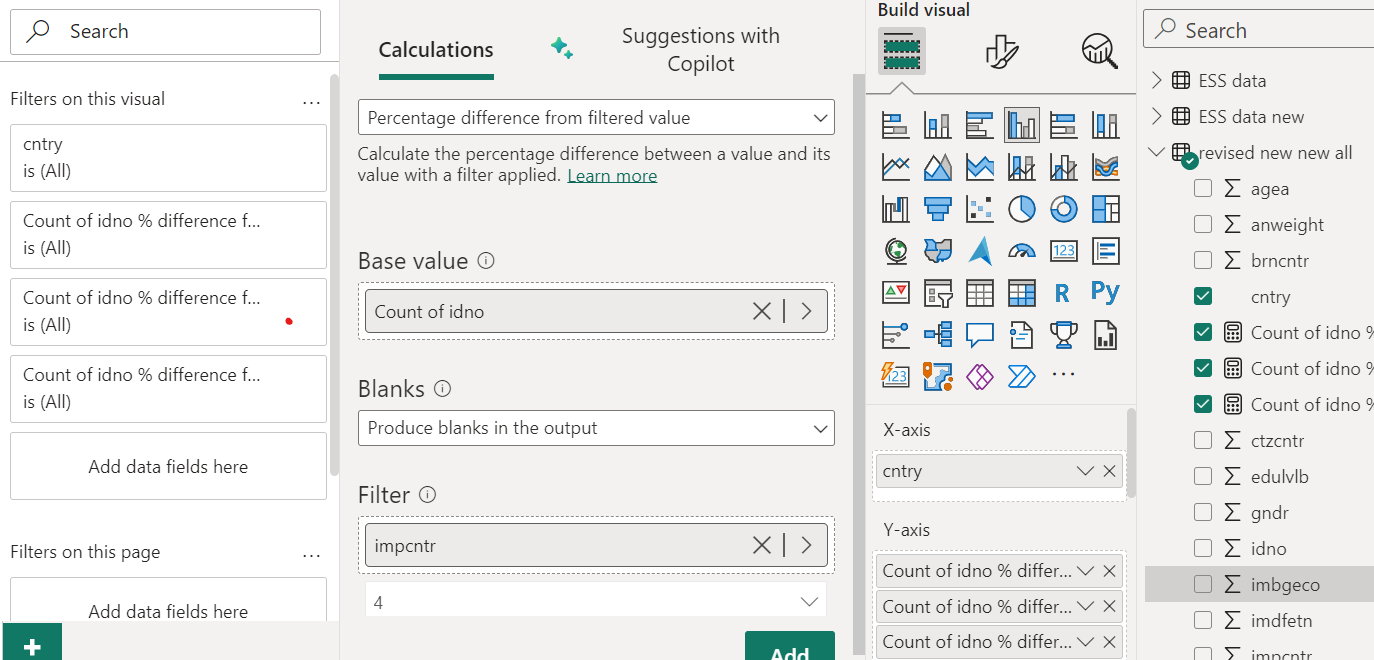Select the Clustered column chart visual
The image size is (1374, 660).
tap(1021, 125)
